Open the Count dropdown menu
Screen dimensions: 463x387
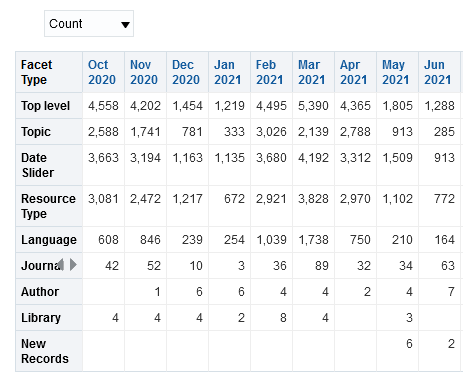pyautogui.click(x=89, y=24)
